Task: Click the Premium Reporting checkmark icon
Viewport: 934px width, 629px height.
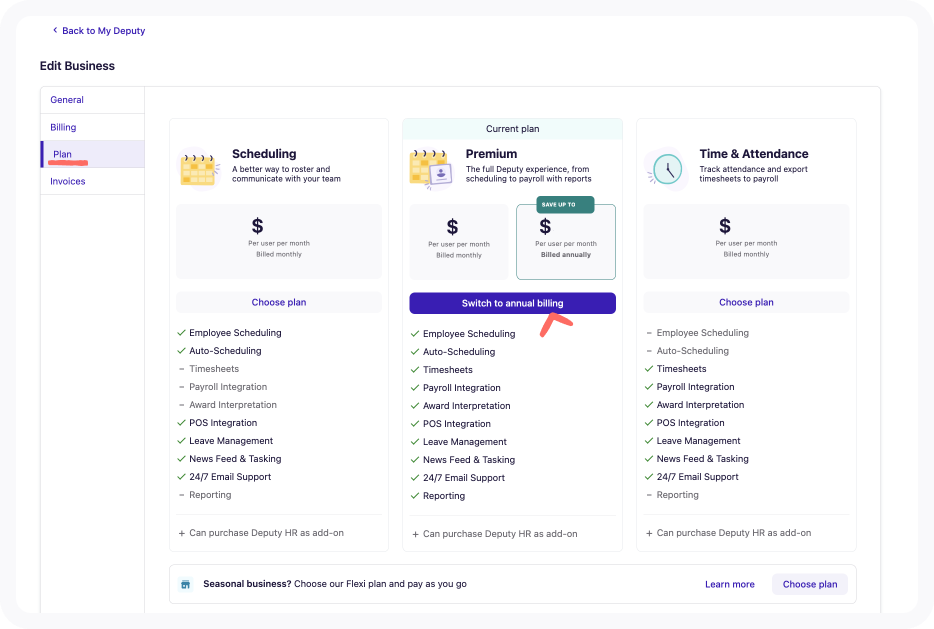Action: [415, 496]
